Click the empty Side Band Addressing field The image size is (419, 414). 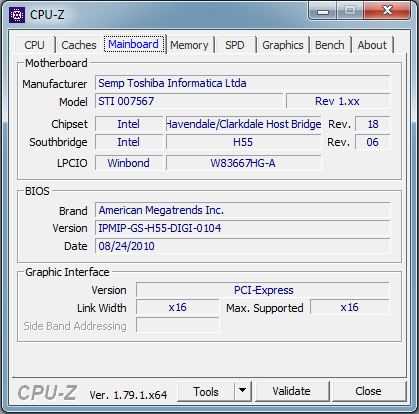point(178,325)
